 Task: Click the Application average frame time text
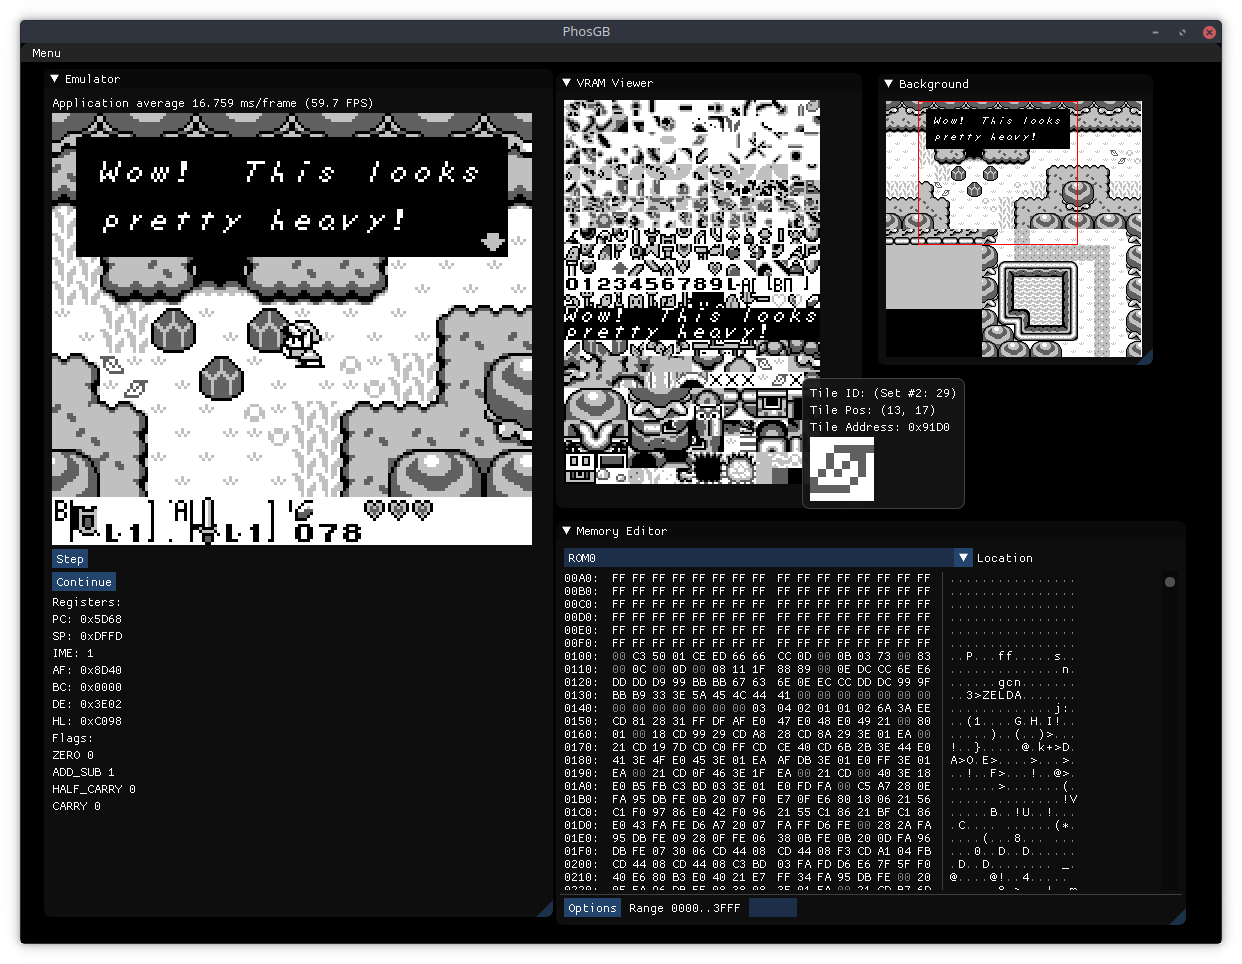pyautogui.click(x=212, y=103)
